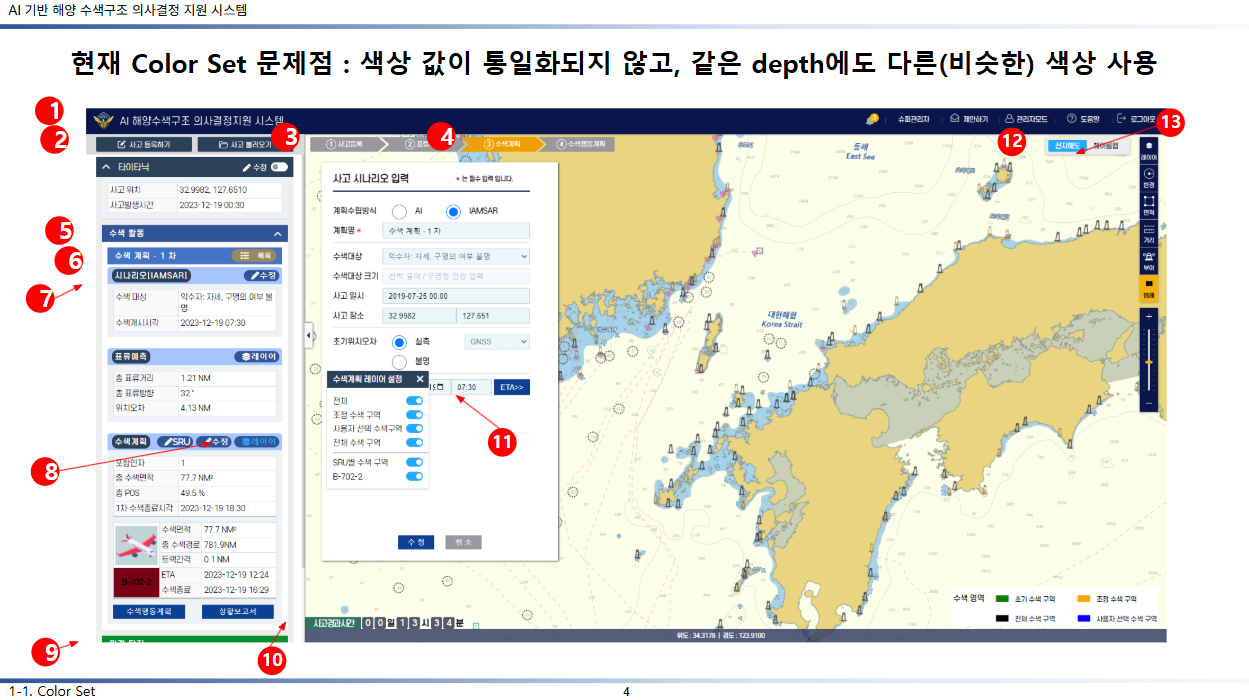1249x700 pixels.
Task: Click the ETA>> button
Action: [x=512, y=387]
